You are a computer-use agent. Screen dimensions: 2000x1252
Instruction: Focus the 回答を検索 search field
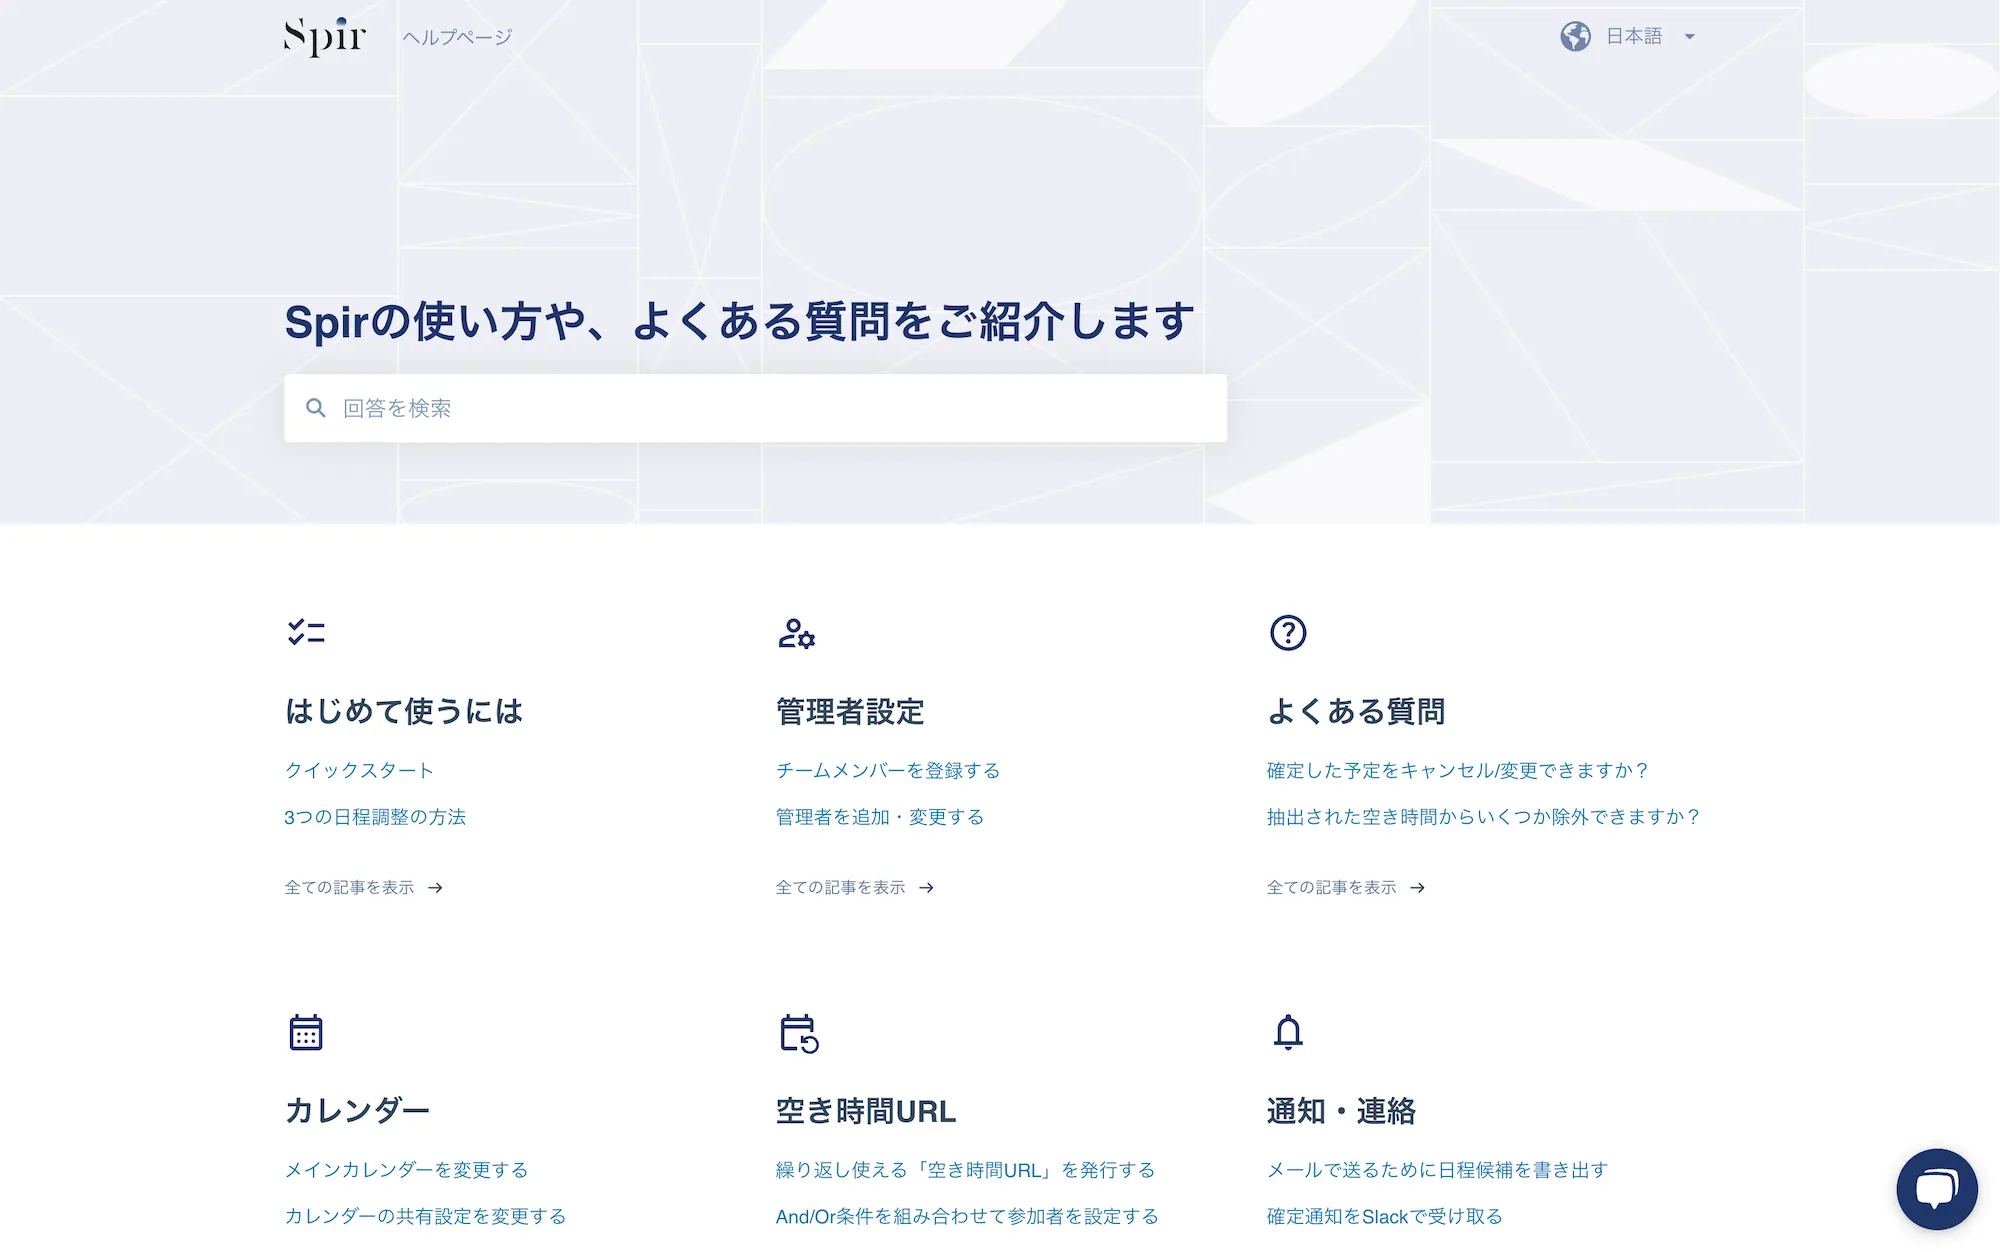pyautogui.click(x=755, y=408)
